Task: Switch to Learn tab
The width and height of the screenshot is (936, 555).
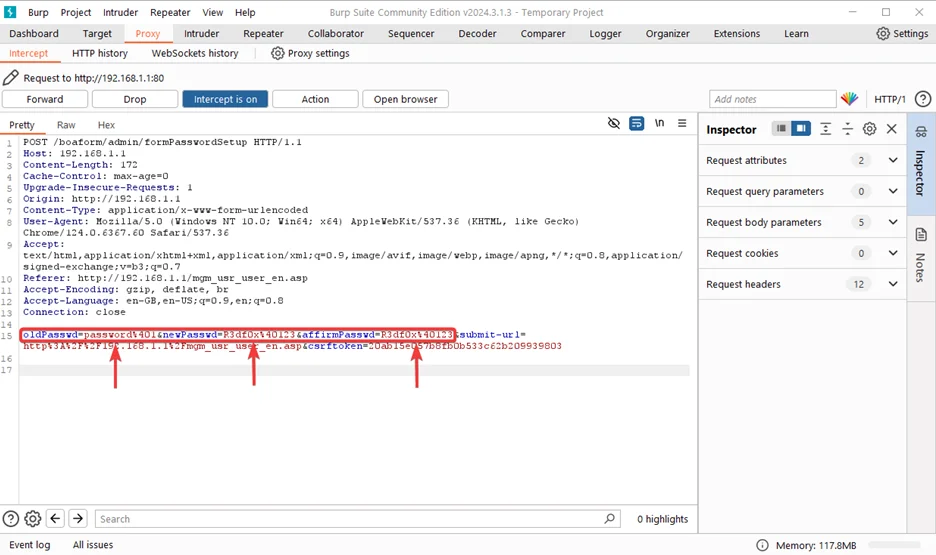Action: pyautogui.click(x=796, y=33)
